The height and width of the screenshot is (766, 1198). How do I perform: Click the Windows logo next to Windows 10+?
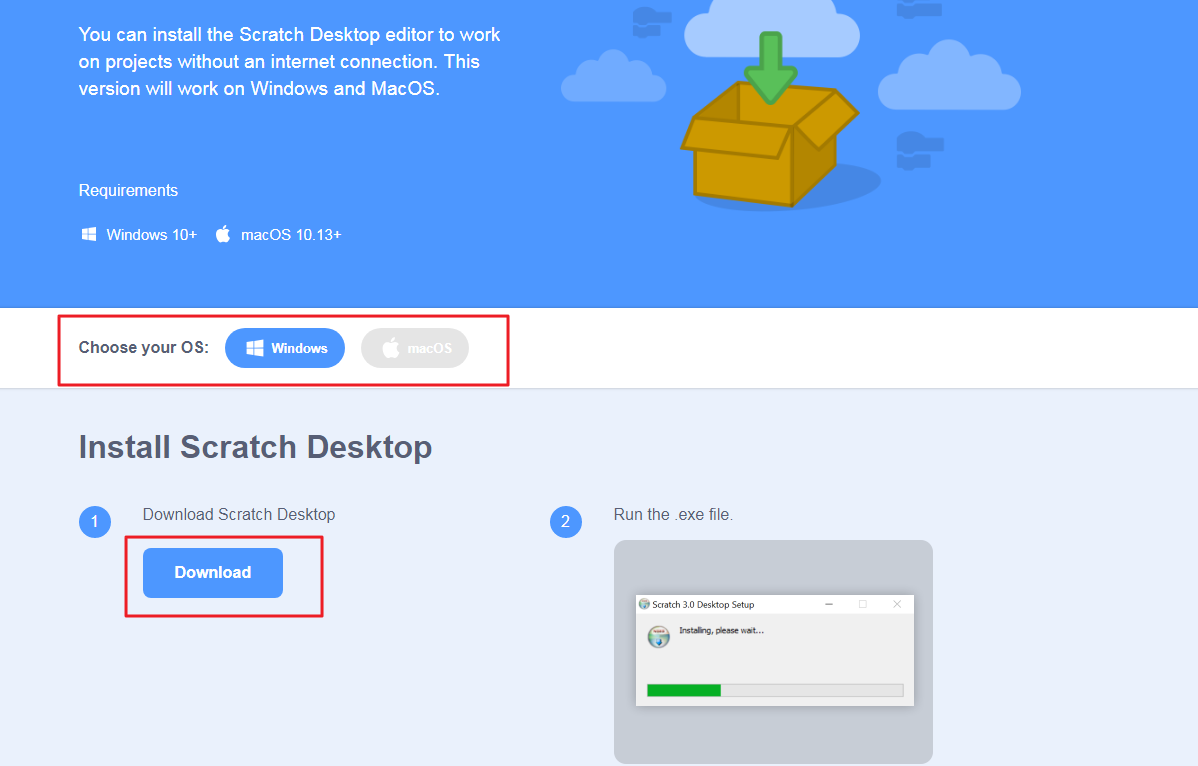pyautogui.click(x=89, y=234)
